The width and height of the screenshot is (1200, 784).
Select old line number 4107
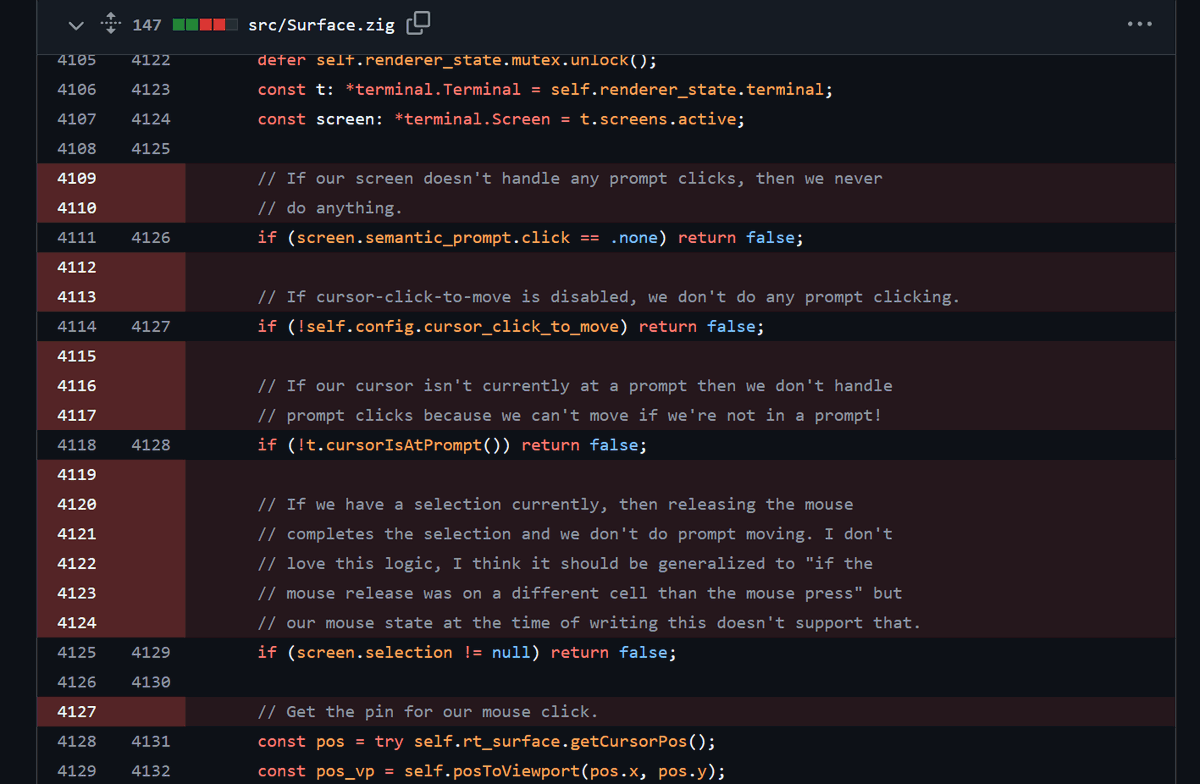tap(77, 119)
